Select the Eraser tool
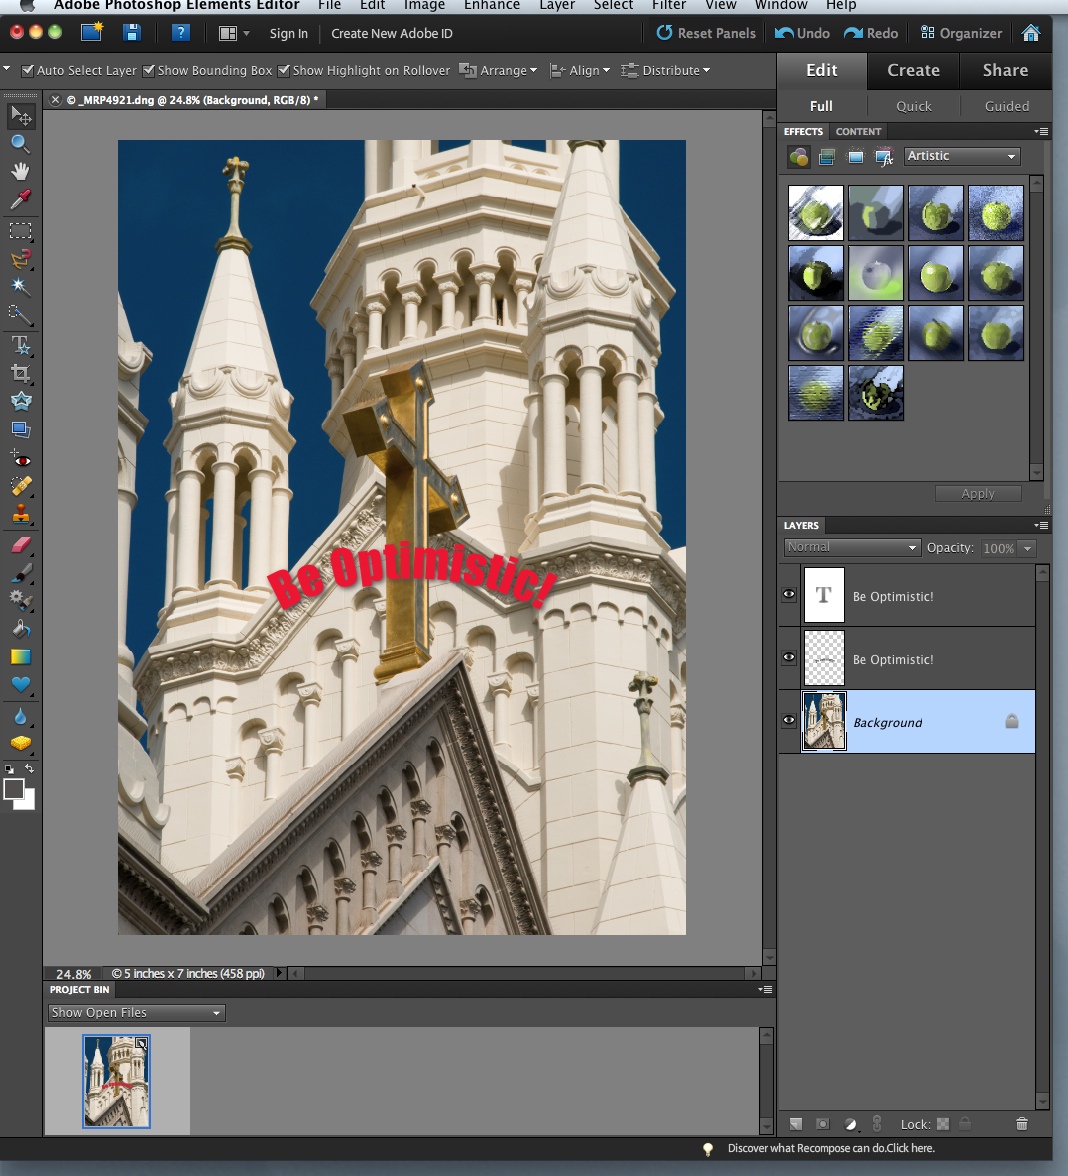The height and width of the screenshot is (1176, 1068). coord(20,545)
